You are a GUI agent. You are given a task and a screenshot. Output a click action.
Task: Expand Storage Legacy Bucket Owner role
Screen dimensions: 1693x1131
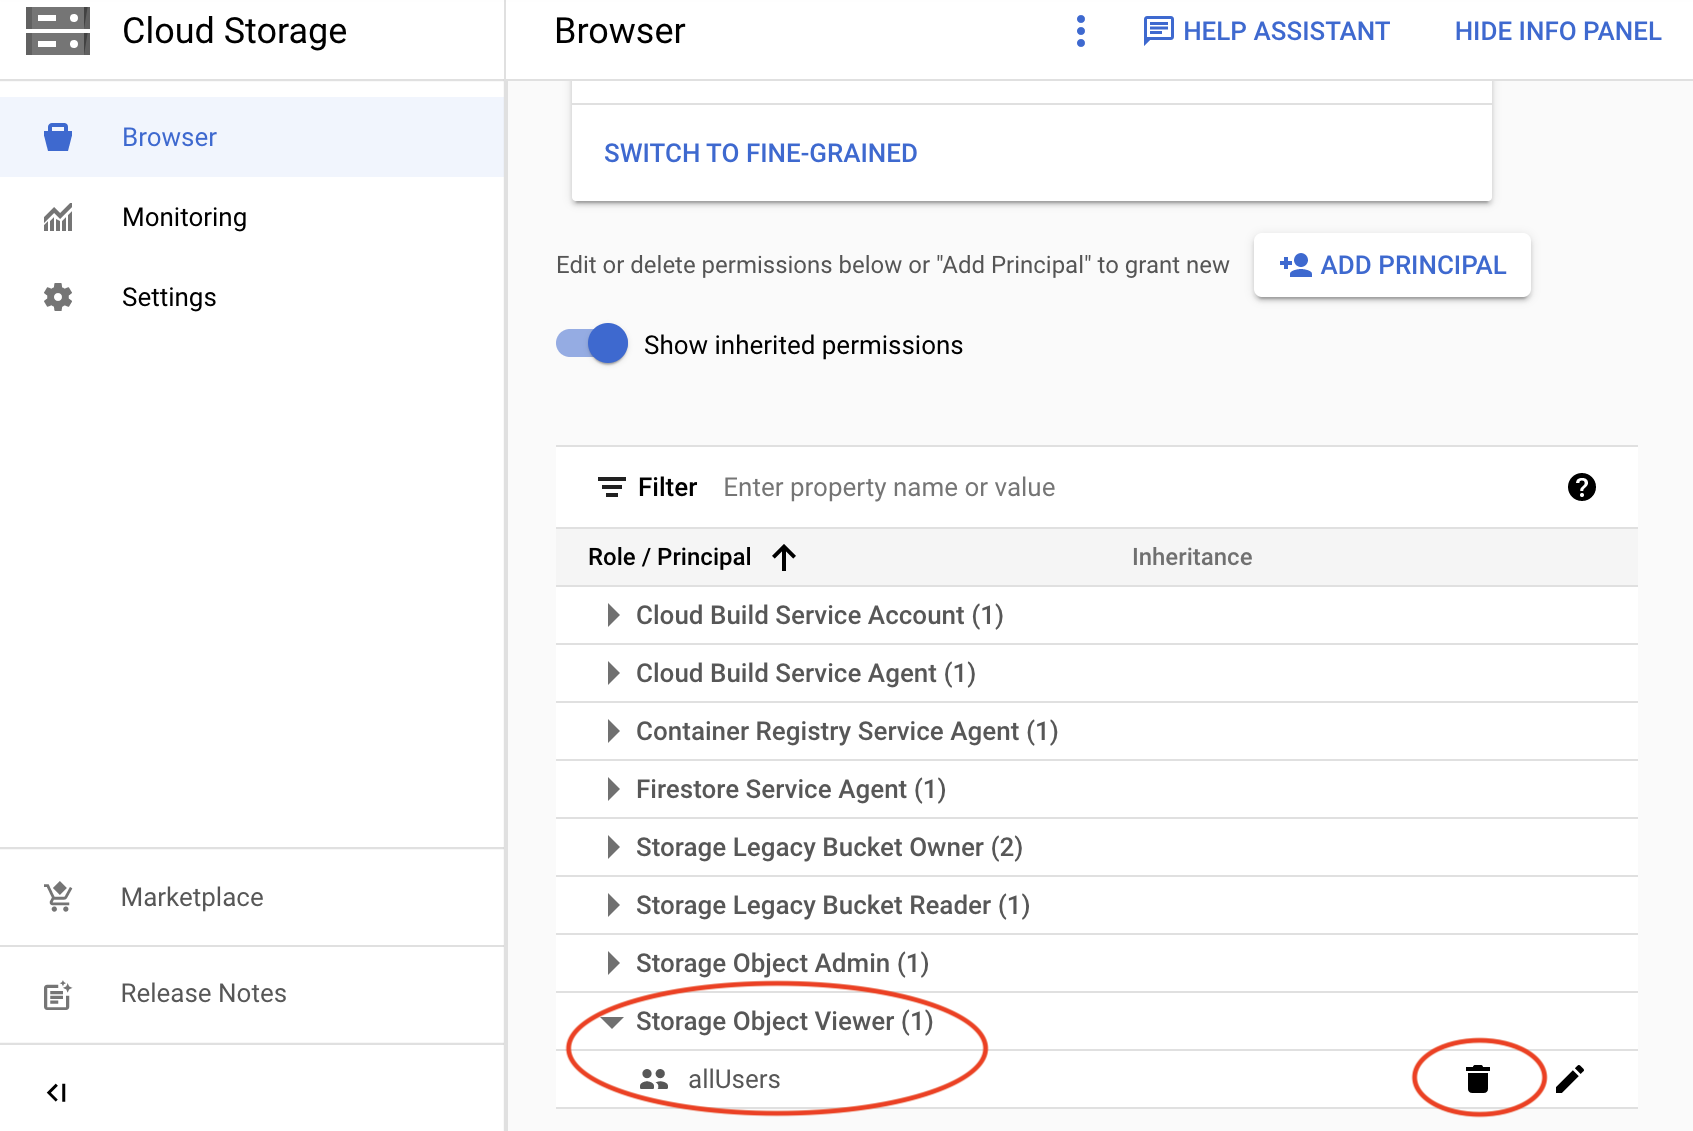point(614,847)
